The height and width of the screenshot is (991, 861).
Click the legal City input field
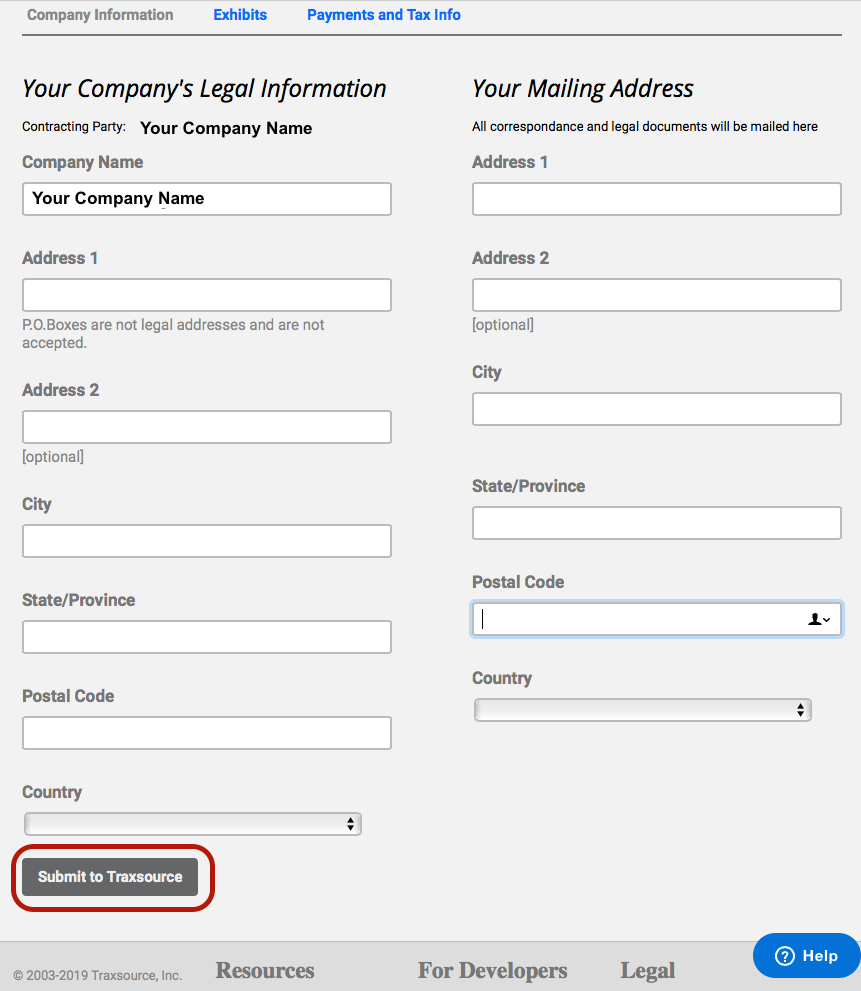coord(206,541)
